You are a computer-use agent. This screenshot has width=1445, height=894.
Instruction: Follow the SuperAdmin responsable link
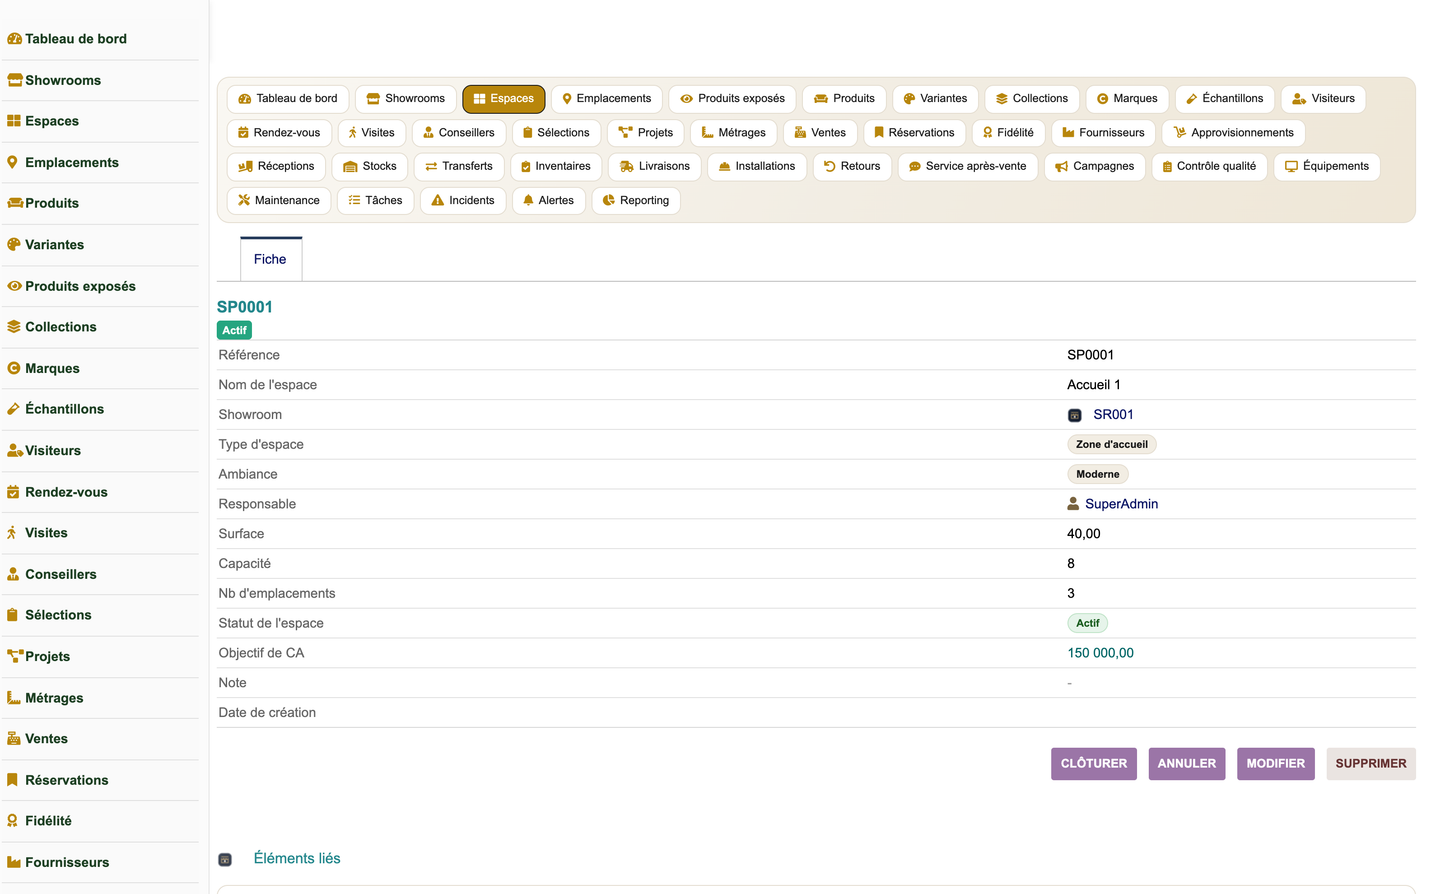coord(1122,504)
